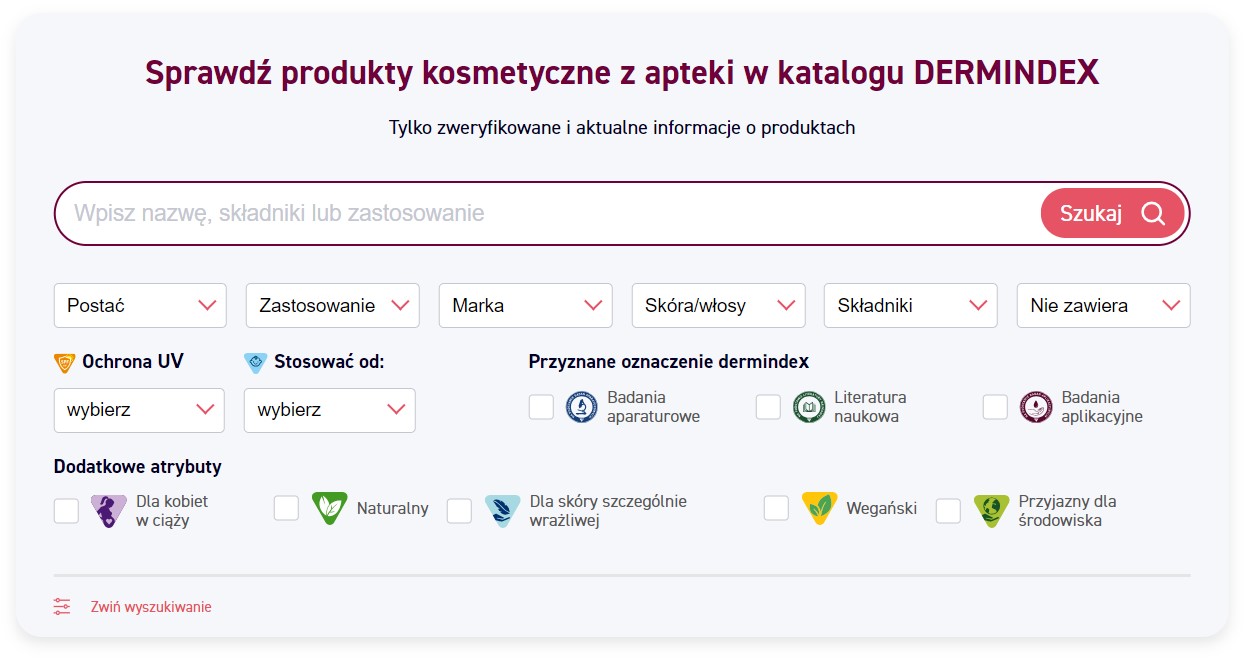Click the DERMINDEX catalog main heading
The height and width of the screenshot is (666, 1252).
coord(622,73)
